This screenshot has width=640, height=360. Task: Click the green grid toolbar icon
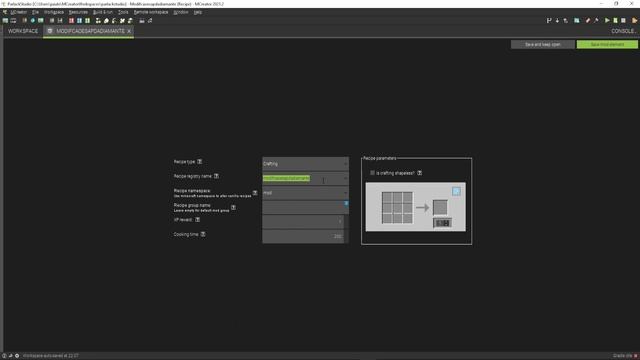[x=87, y=20]
